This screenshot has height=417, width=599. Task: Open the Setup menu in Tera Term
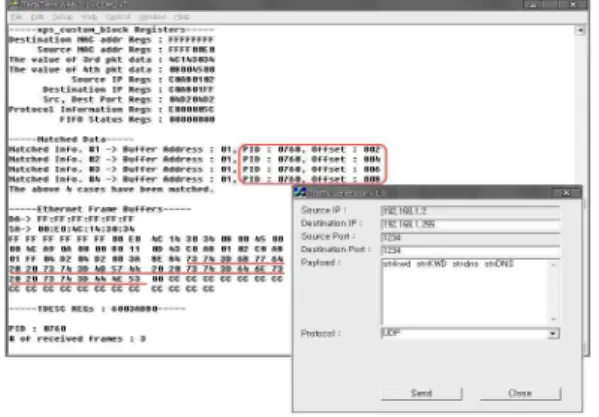[x=62, y=17]
